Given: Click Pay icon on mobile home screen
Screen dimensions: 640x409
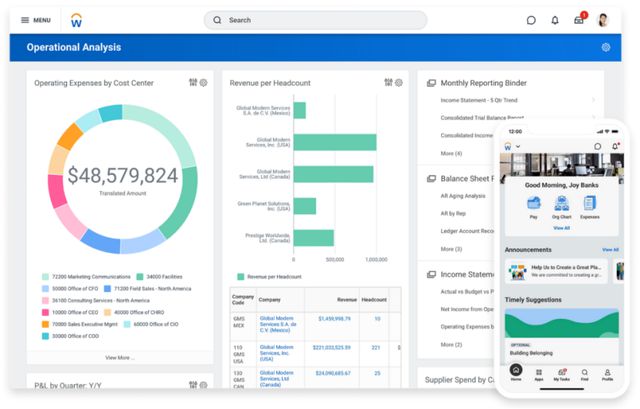Looking at the screenshot, I should pyautogui.click(x=534, y=203).
